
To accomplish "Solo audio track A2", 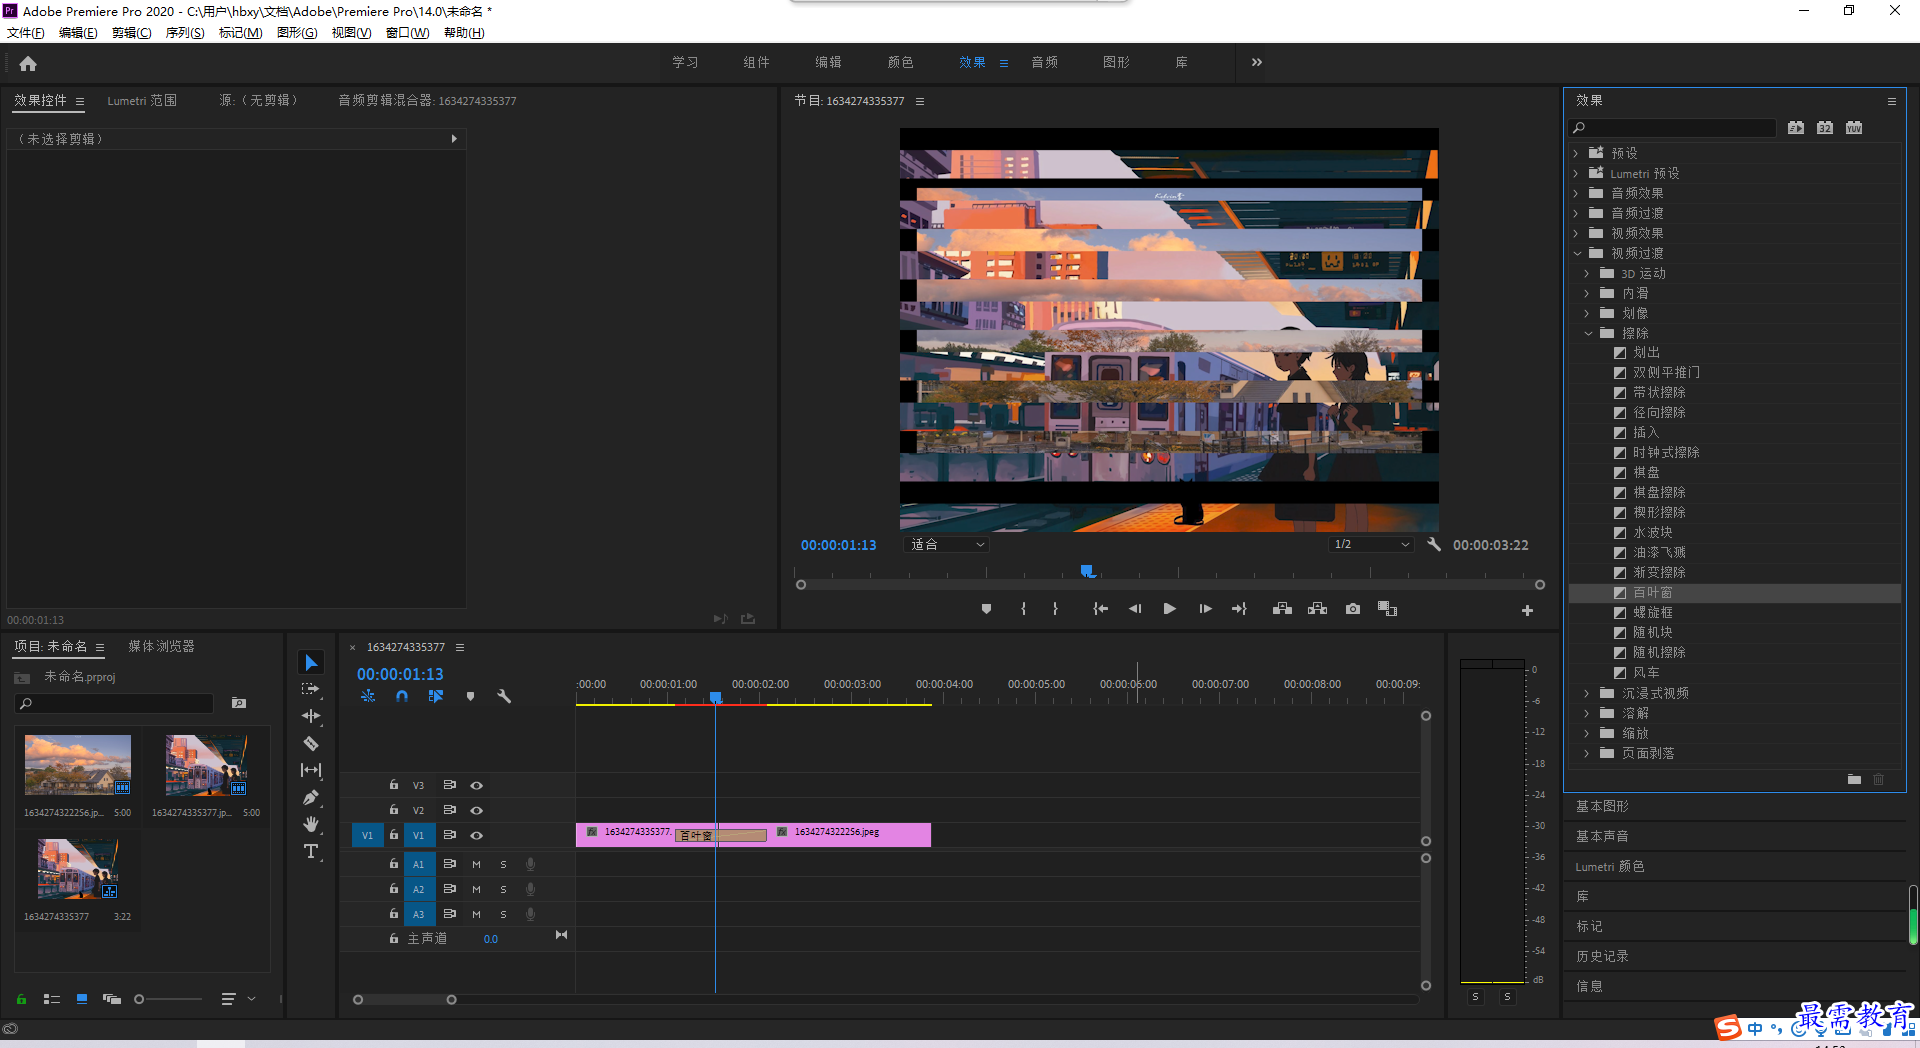I will (x=503, y=890).
